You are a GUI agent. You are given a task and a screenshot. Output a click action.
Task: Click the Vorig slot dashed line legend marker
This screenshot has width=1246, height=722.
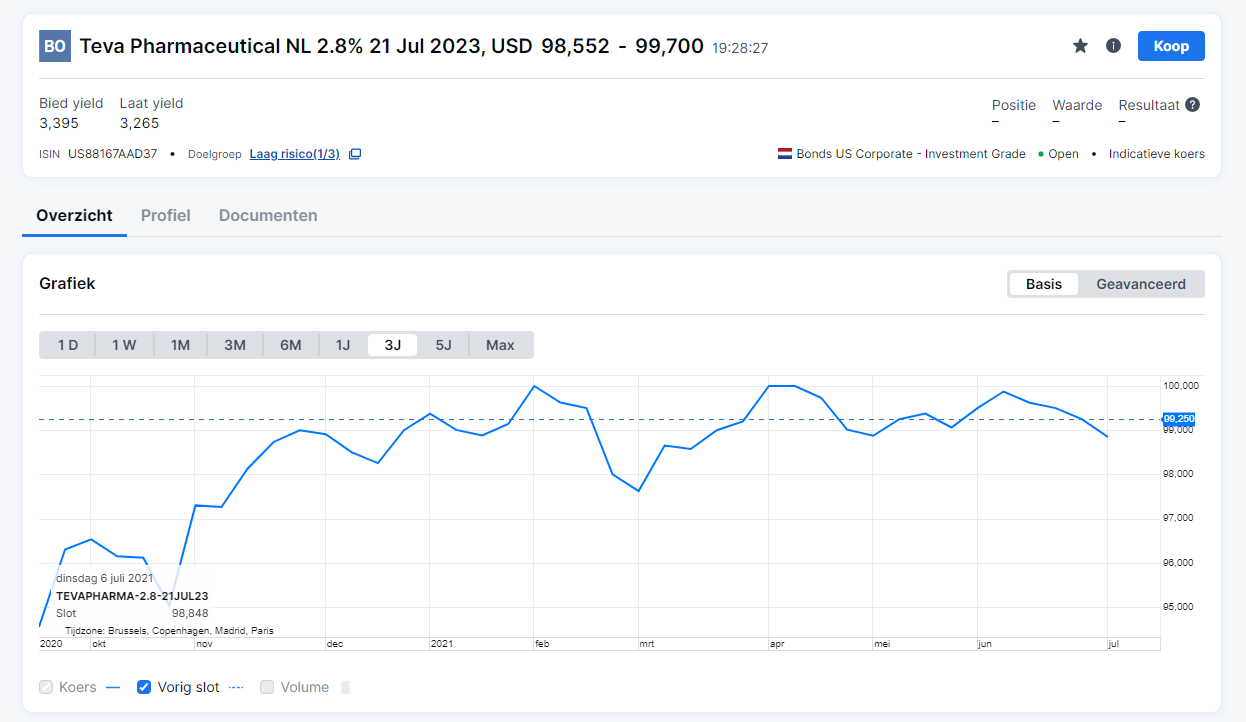click(x=236, y=687)
